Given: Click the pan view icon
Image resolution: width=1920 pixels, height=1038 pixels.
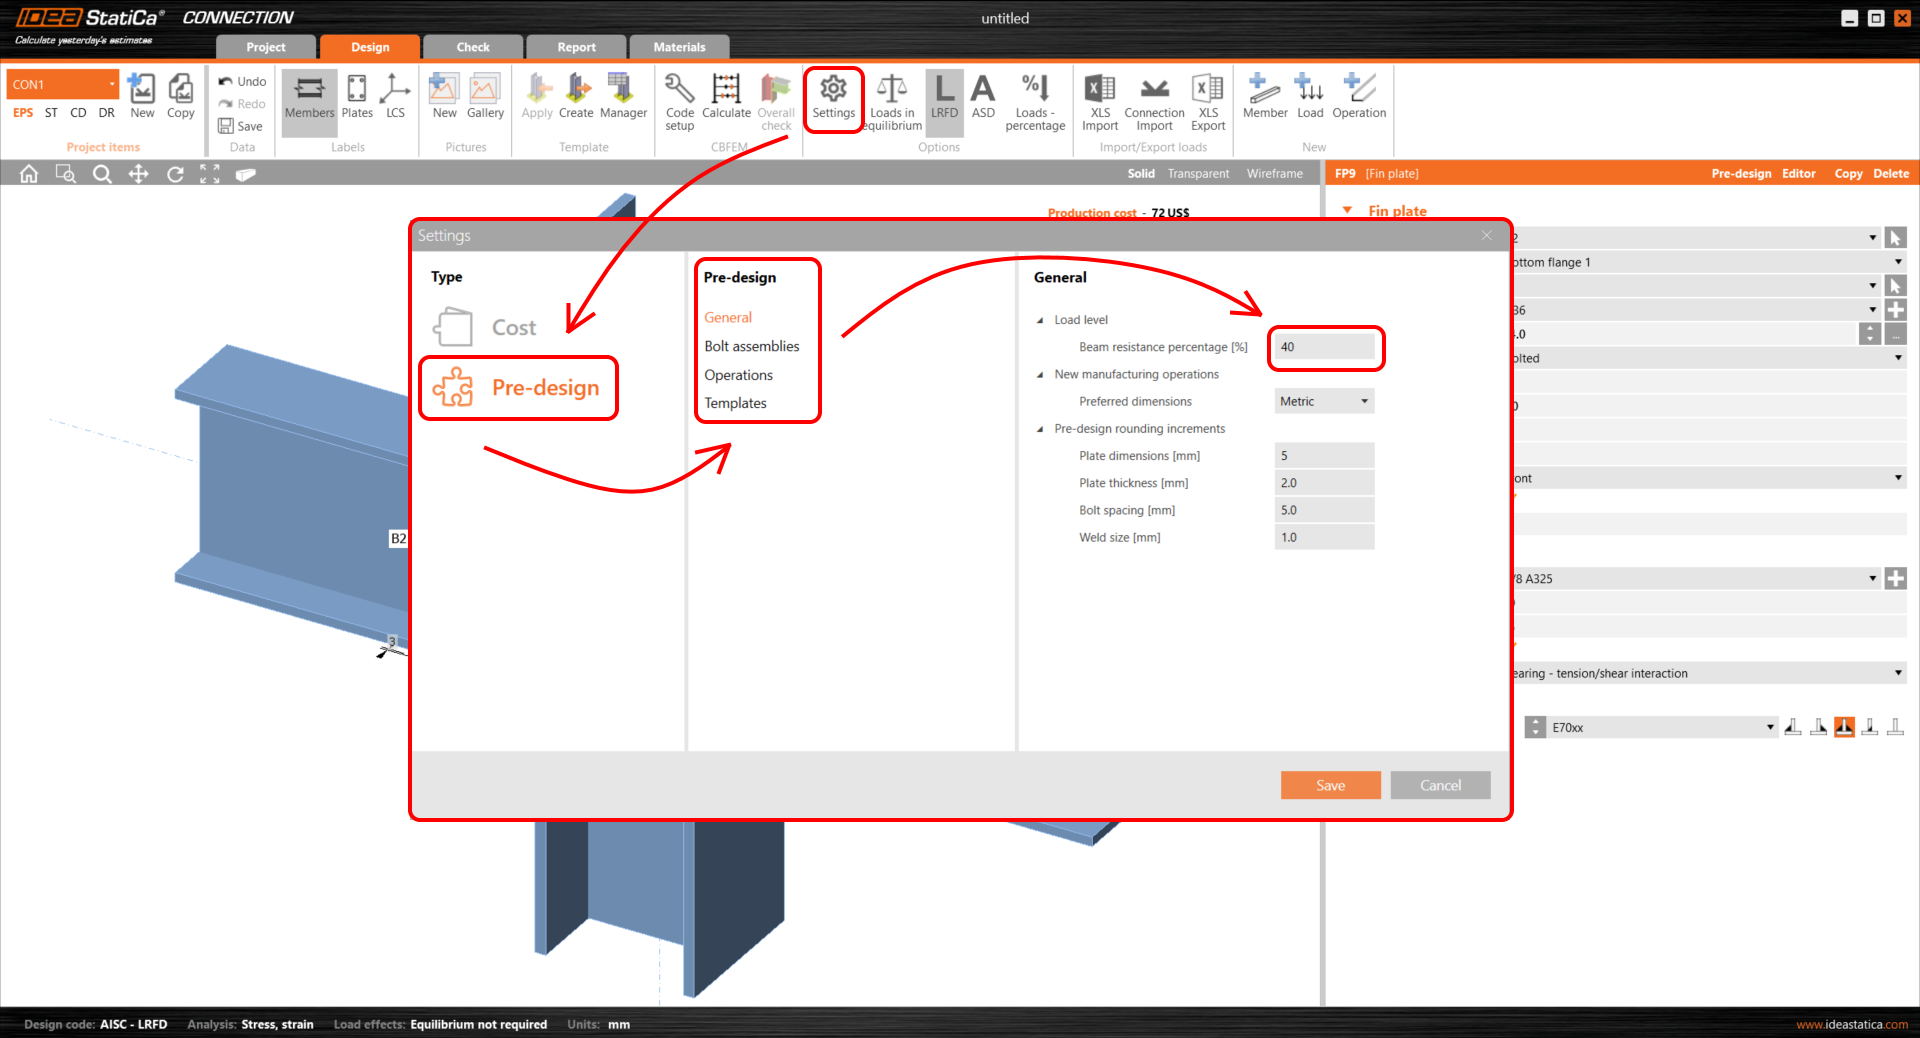Looking at the screenshot, I should click(x=138, y=174).
